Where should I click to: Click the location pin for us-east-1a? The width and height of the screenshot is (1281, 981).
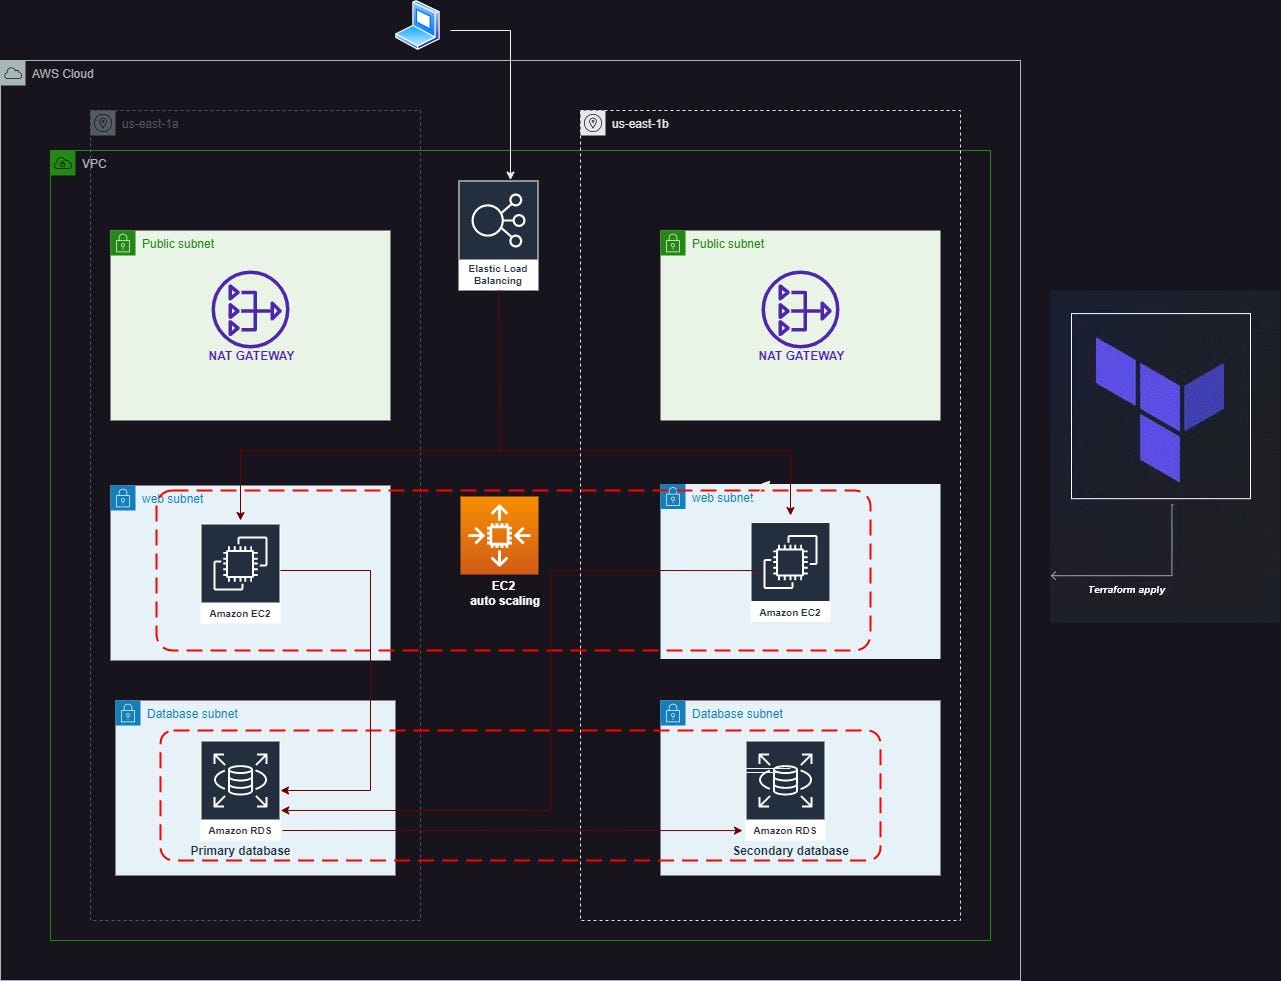pos(102,123)
